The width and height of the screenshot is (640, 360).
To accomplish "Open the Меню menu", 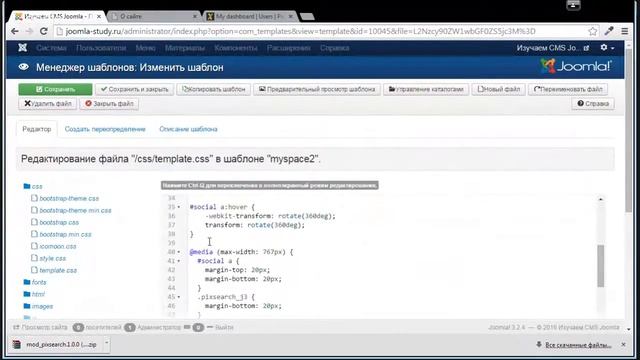I will pyautogui.click(x=145, y=48).
